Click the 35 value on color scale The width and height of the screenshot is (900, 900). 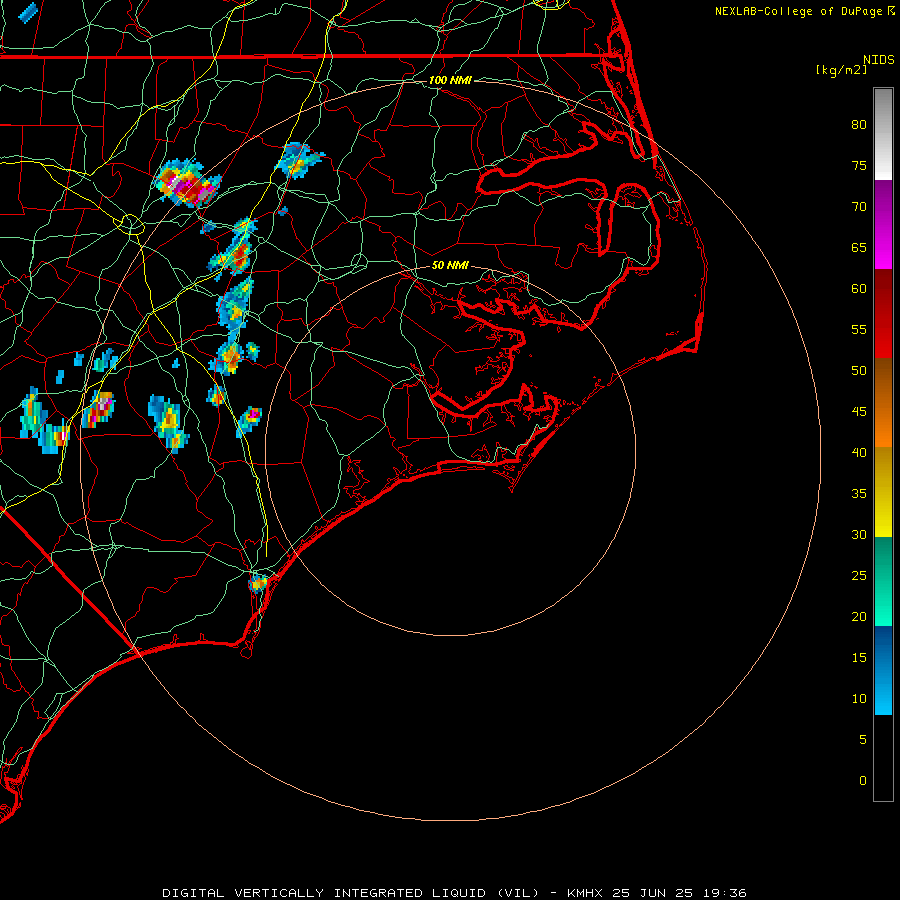tap(859, 494)
